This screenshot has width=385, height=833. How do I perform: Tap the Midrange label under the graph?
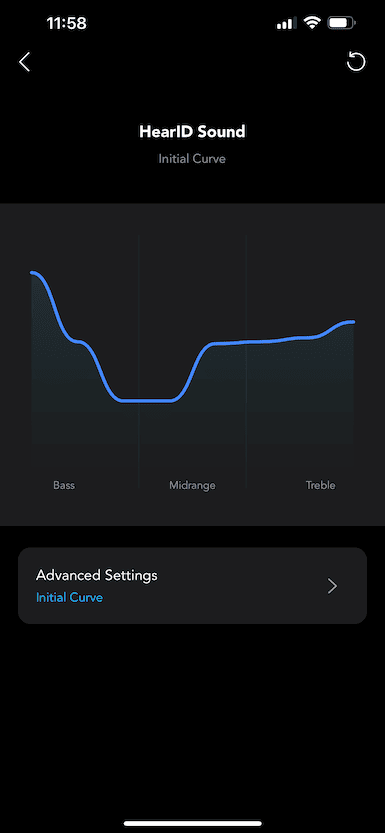(x=192, y=485)
